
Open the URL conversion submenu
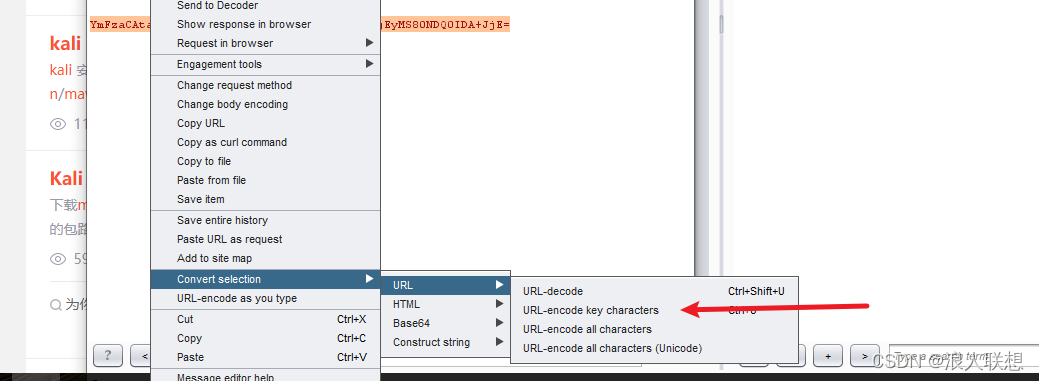446,285
